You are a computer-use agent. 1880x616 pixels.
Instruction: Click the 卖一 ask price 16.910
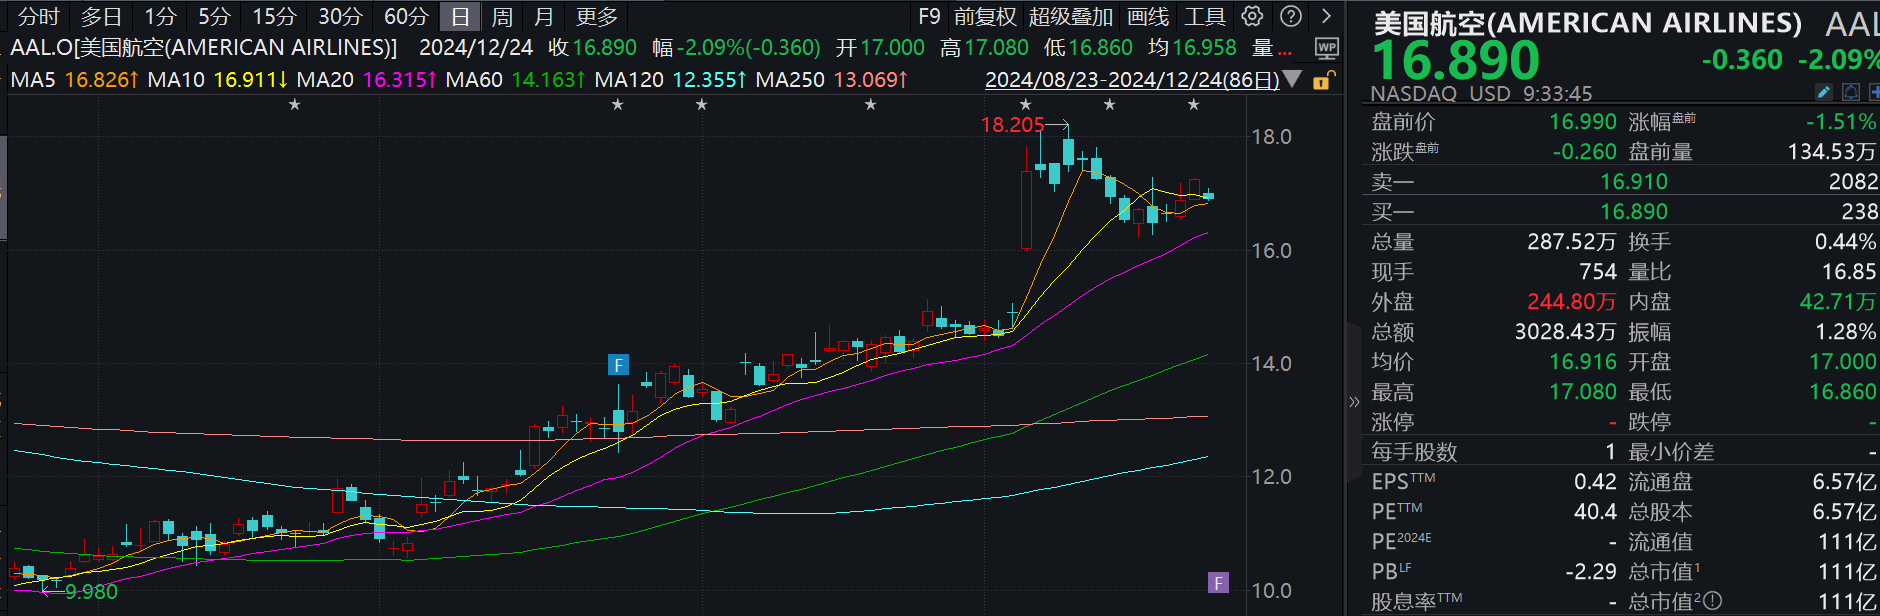[1634, 182]
